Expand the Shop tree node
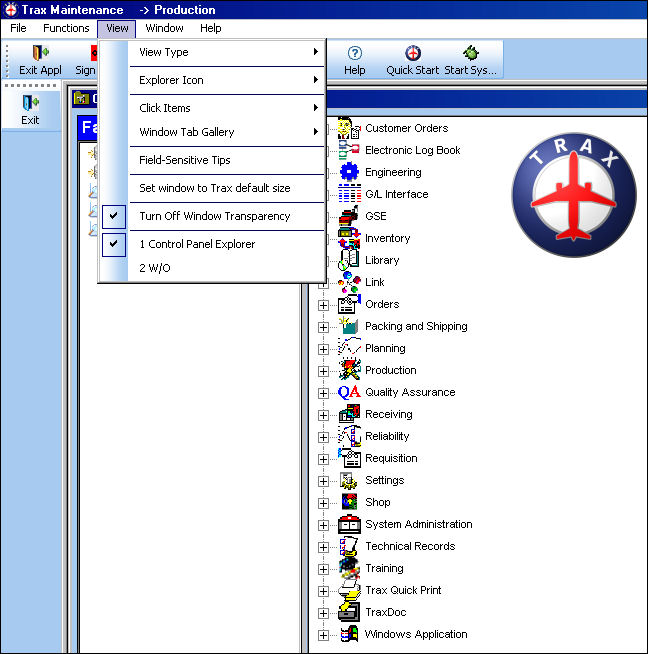Screen dimensions: 648x654 (323, 503)
